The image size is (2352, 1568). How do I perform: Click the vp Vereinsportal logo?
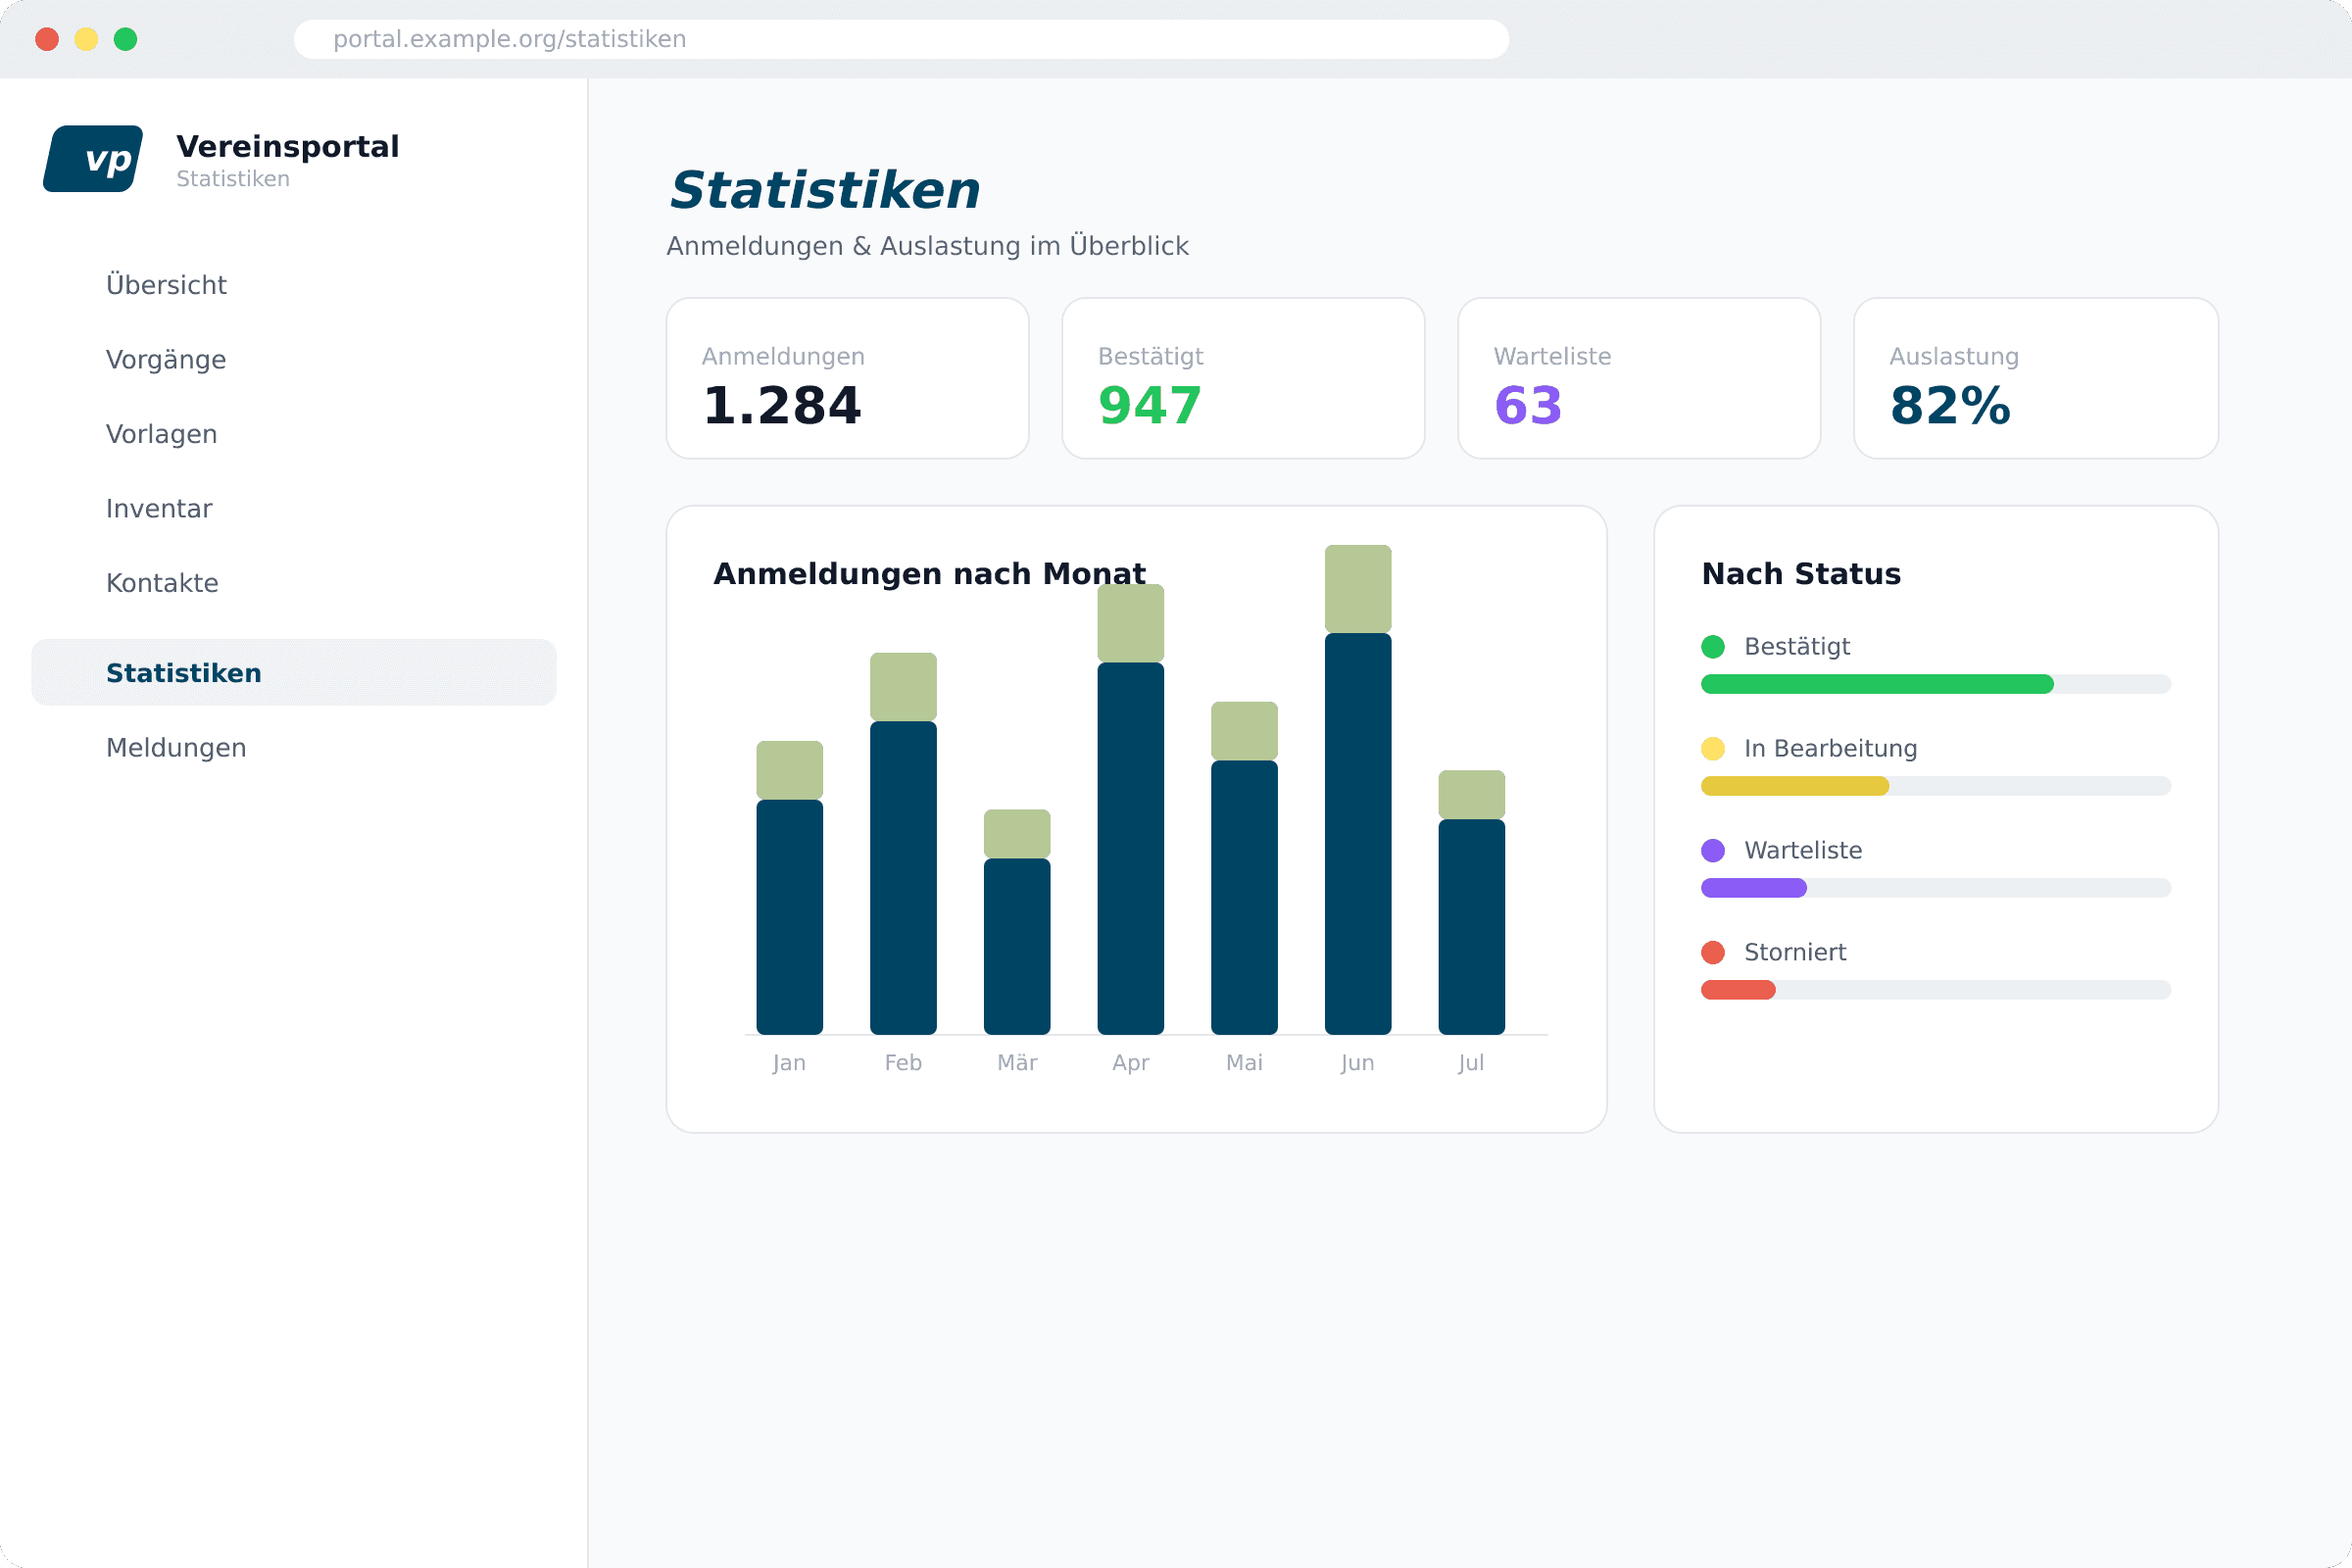click(x=93, y=158)
